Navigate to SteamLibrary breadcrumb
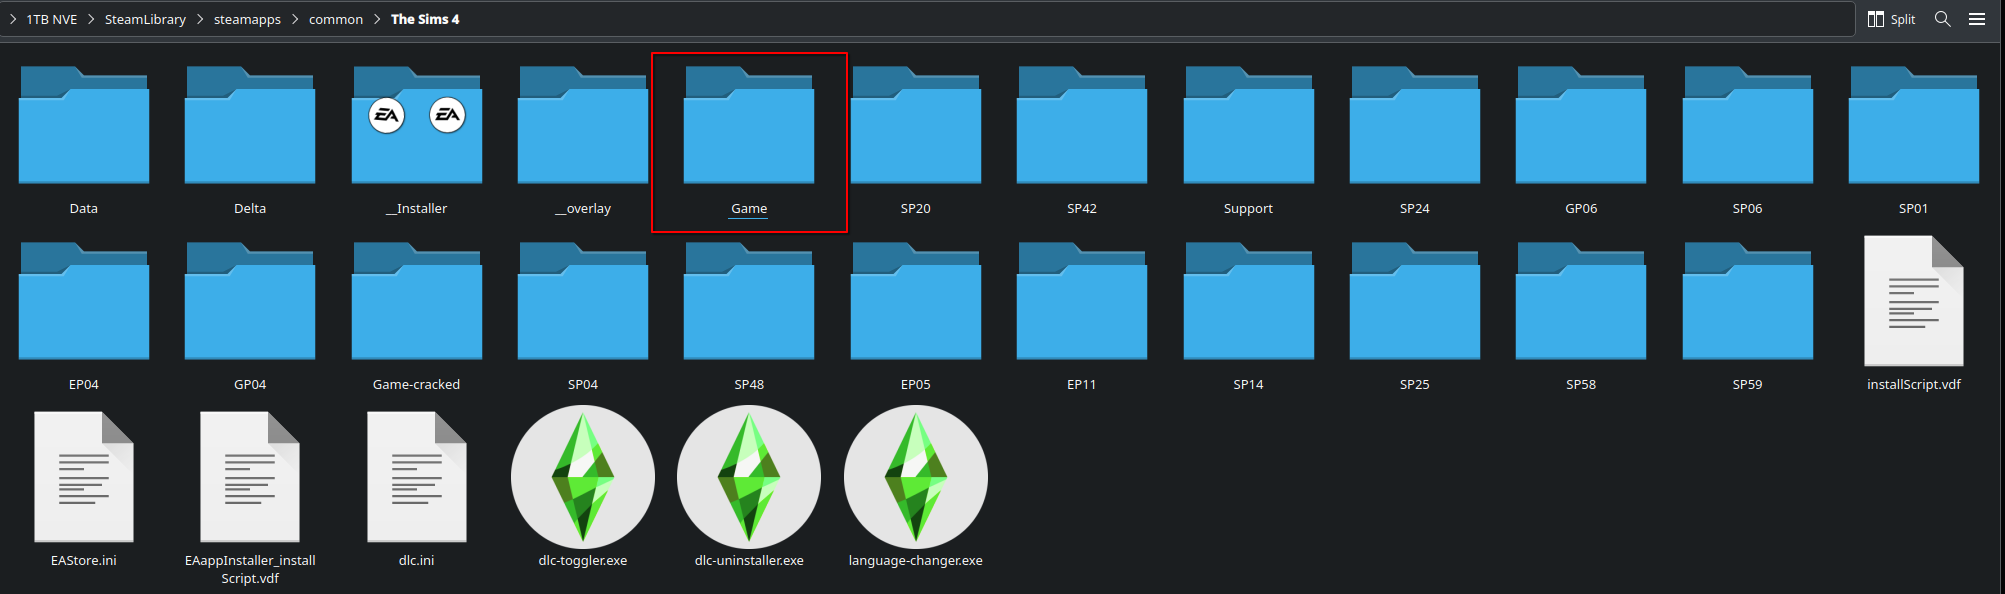The height and width of the screenshot is (594, 2005). pyautogui.click(x=145, y=19)
